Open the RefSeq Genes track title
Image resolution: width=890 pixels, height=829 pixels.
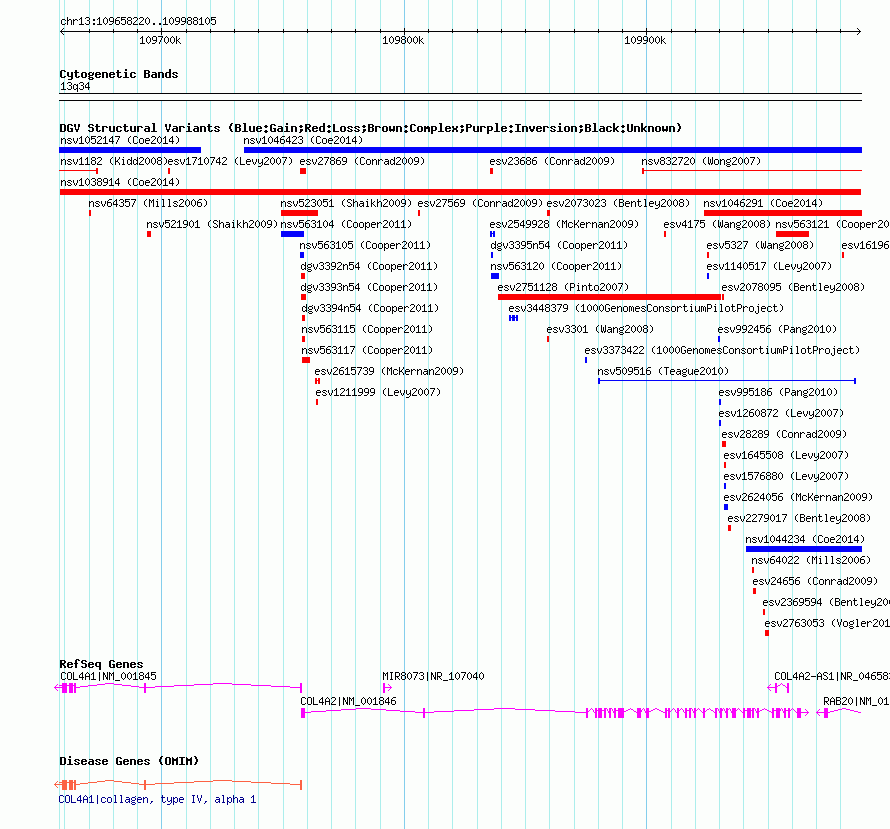pyautogui.click(x=102, y=664)
